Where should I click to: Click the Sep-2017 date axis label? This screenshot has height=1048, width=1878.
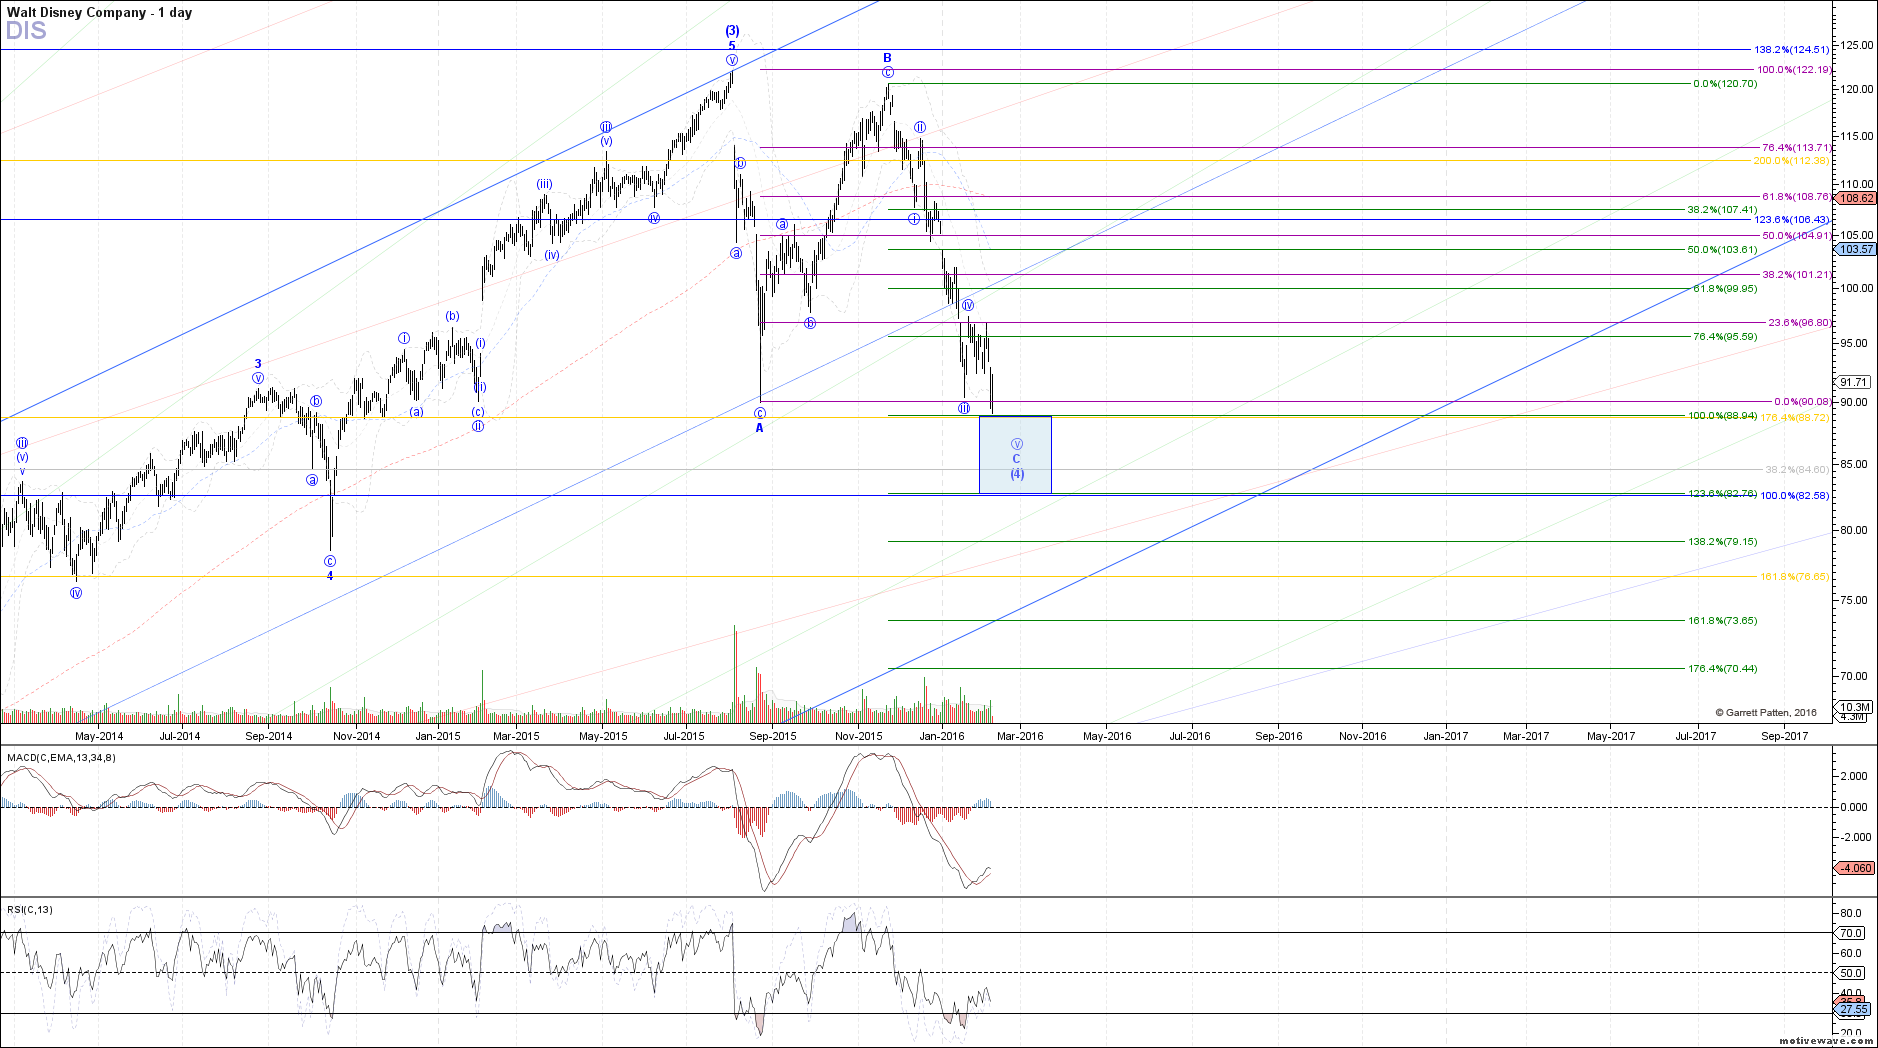(x=1785, y=736)
